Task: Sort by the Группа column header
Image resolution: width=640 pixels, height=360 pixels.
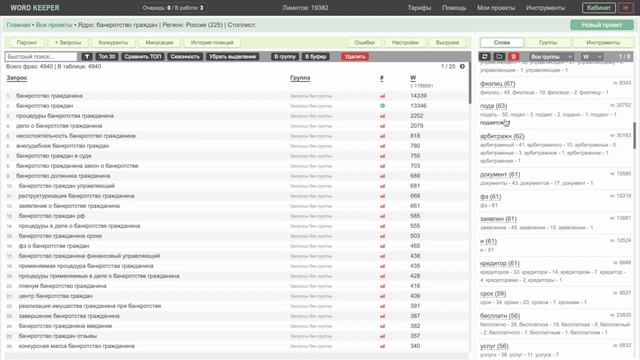Action: (x=300, y=78)
